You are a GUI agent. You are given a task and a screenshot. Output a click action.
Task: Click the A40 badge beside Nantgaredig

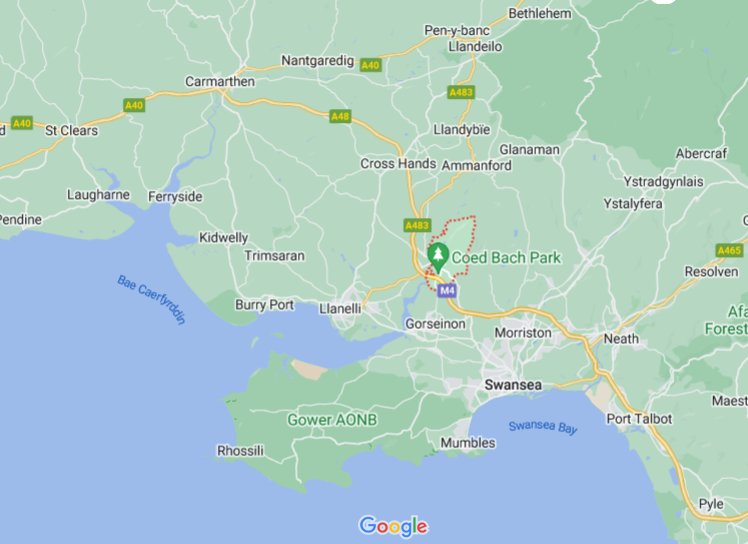(371, 65)
